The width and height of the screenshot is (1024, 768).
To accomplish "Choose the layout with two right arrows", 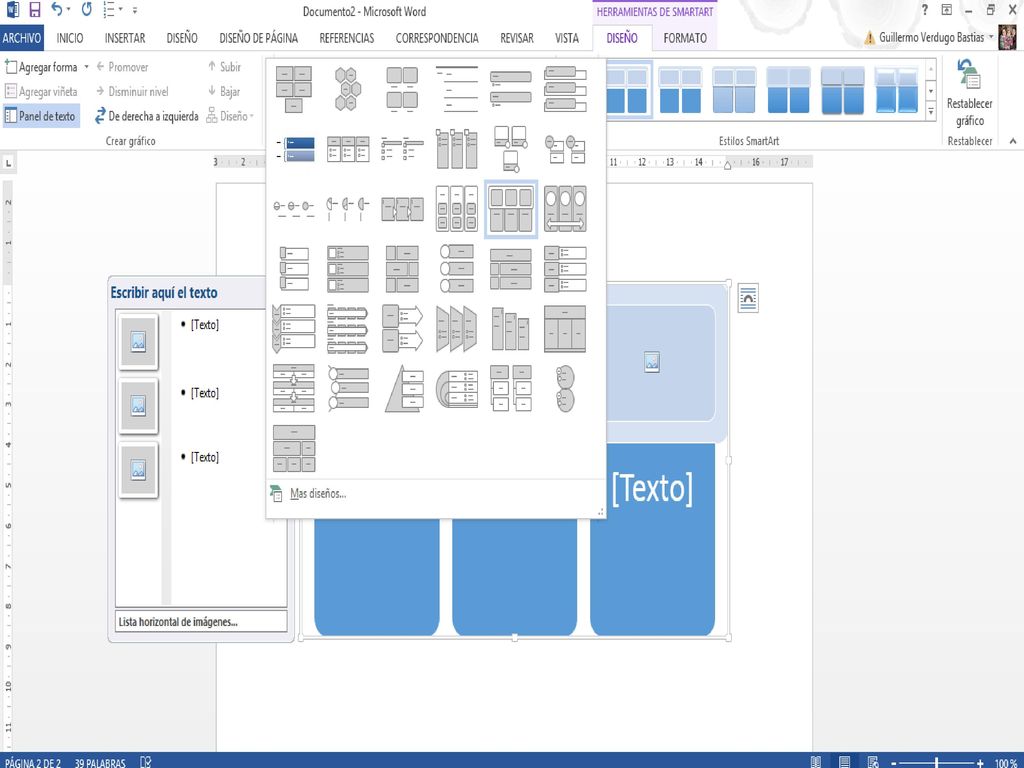I will 402,328.
